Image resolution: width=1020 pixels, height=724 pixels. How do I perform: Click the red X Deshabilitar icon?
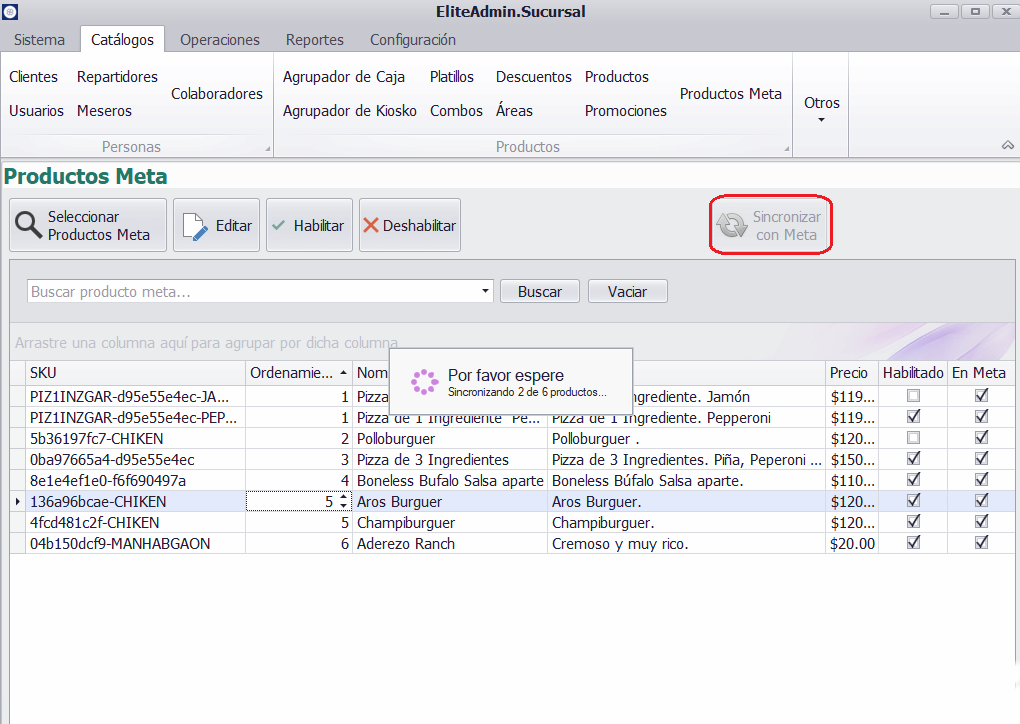click(371, 226)
